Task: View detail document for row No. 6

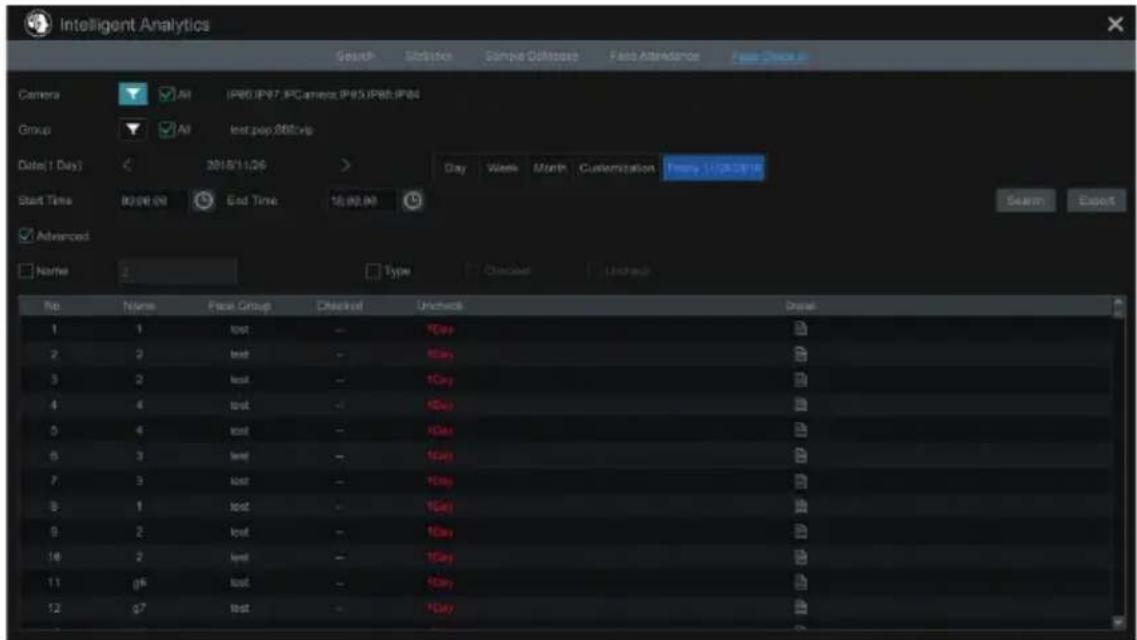Action: coord(801,456)
